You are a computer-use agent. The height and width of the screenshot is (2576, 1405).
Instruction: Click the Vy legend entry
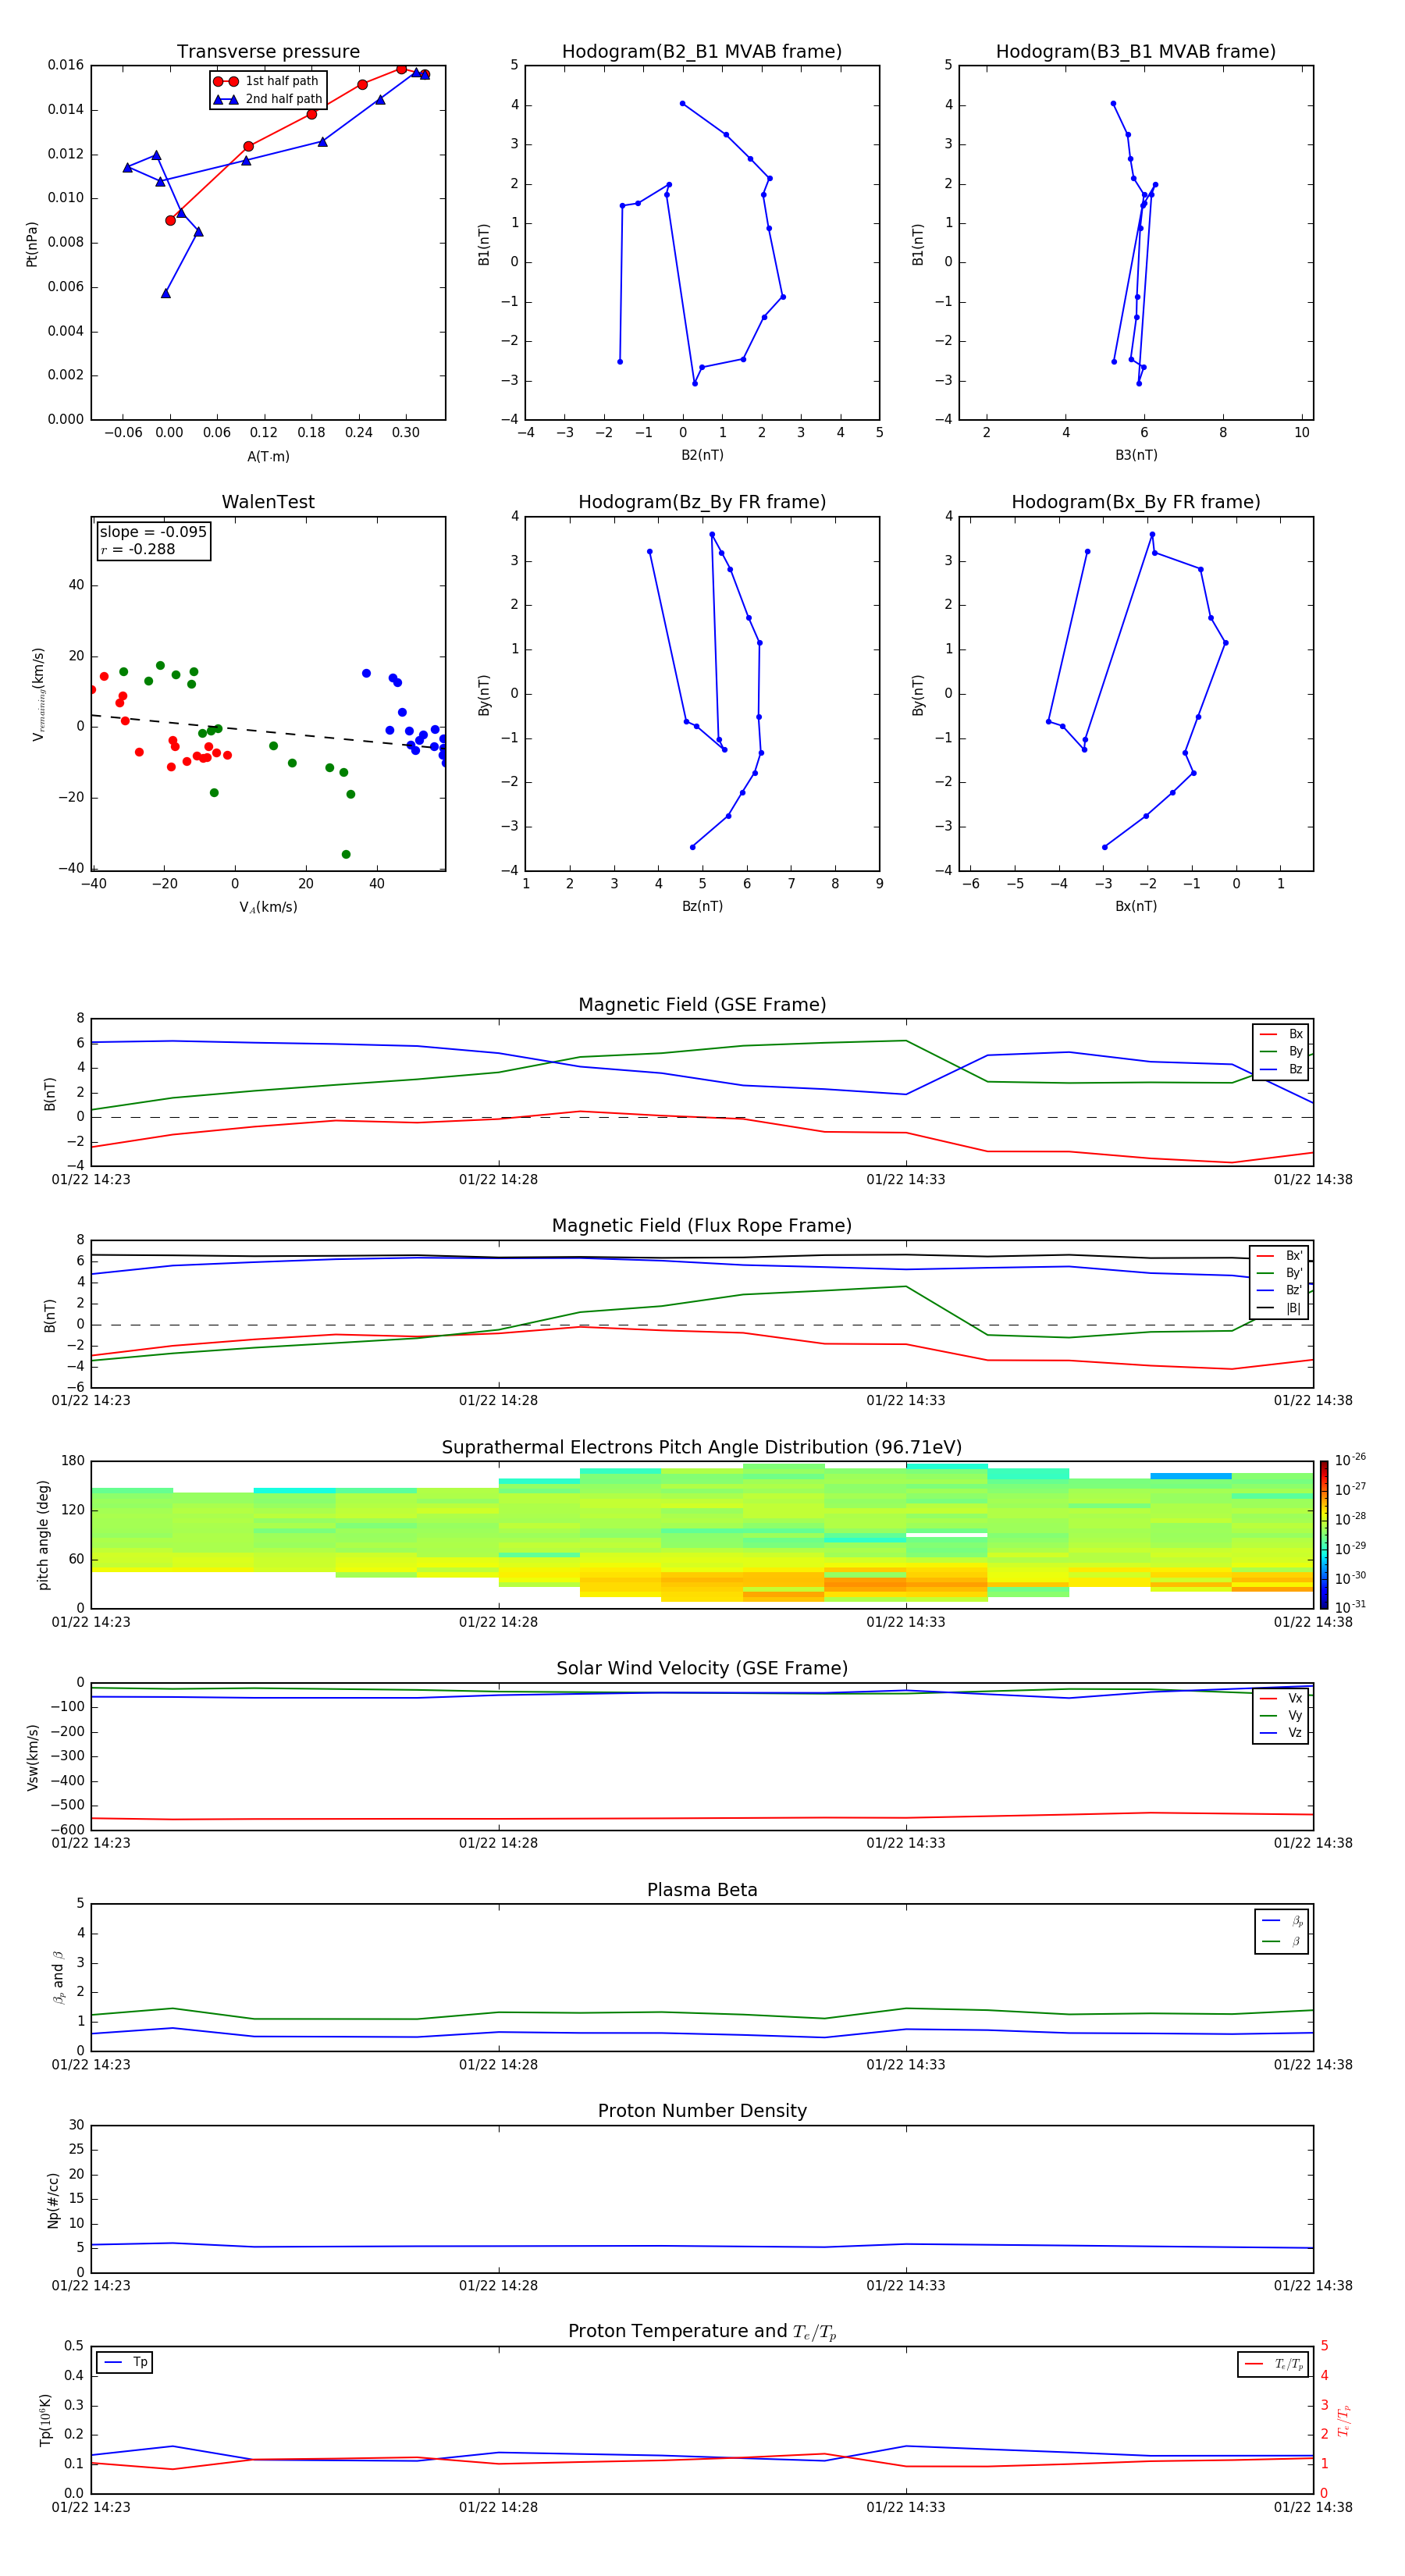1282,1715
